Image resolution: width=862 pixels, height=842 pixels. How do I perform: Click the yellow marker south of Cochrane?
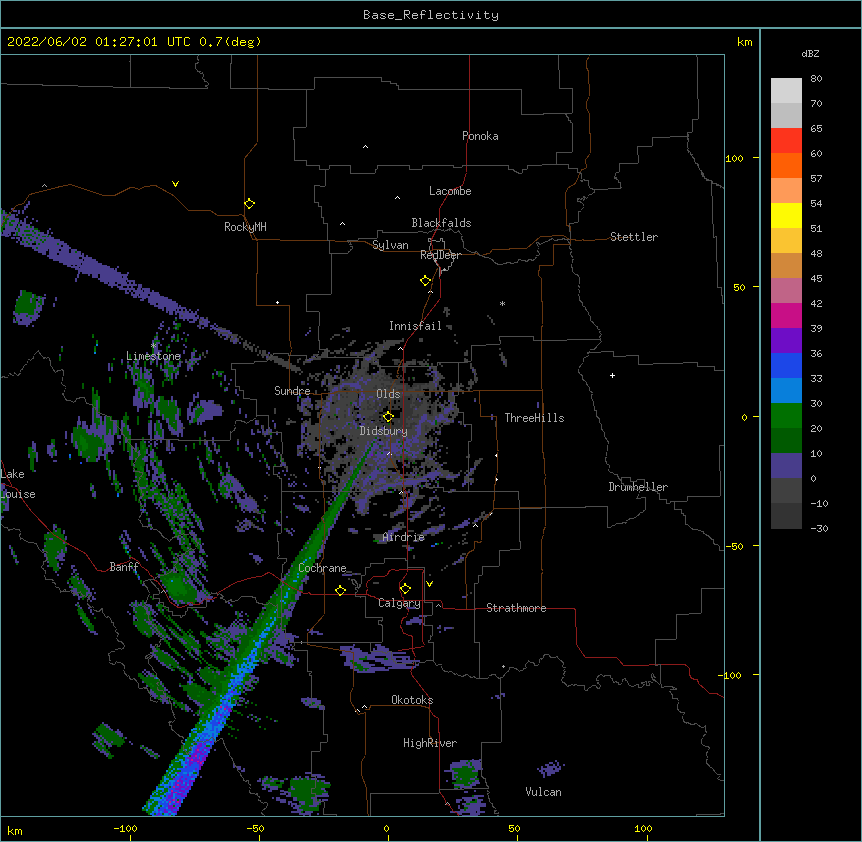coord(340,590)
